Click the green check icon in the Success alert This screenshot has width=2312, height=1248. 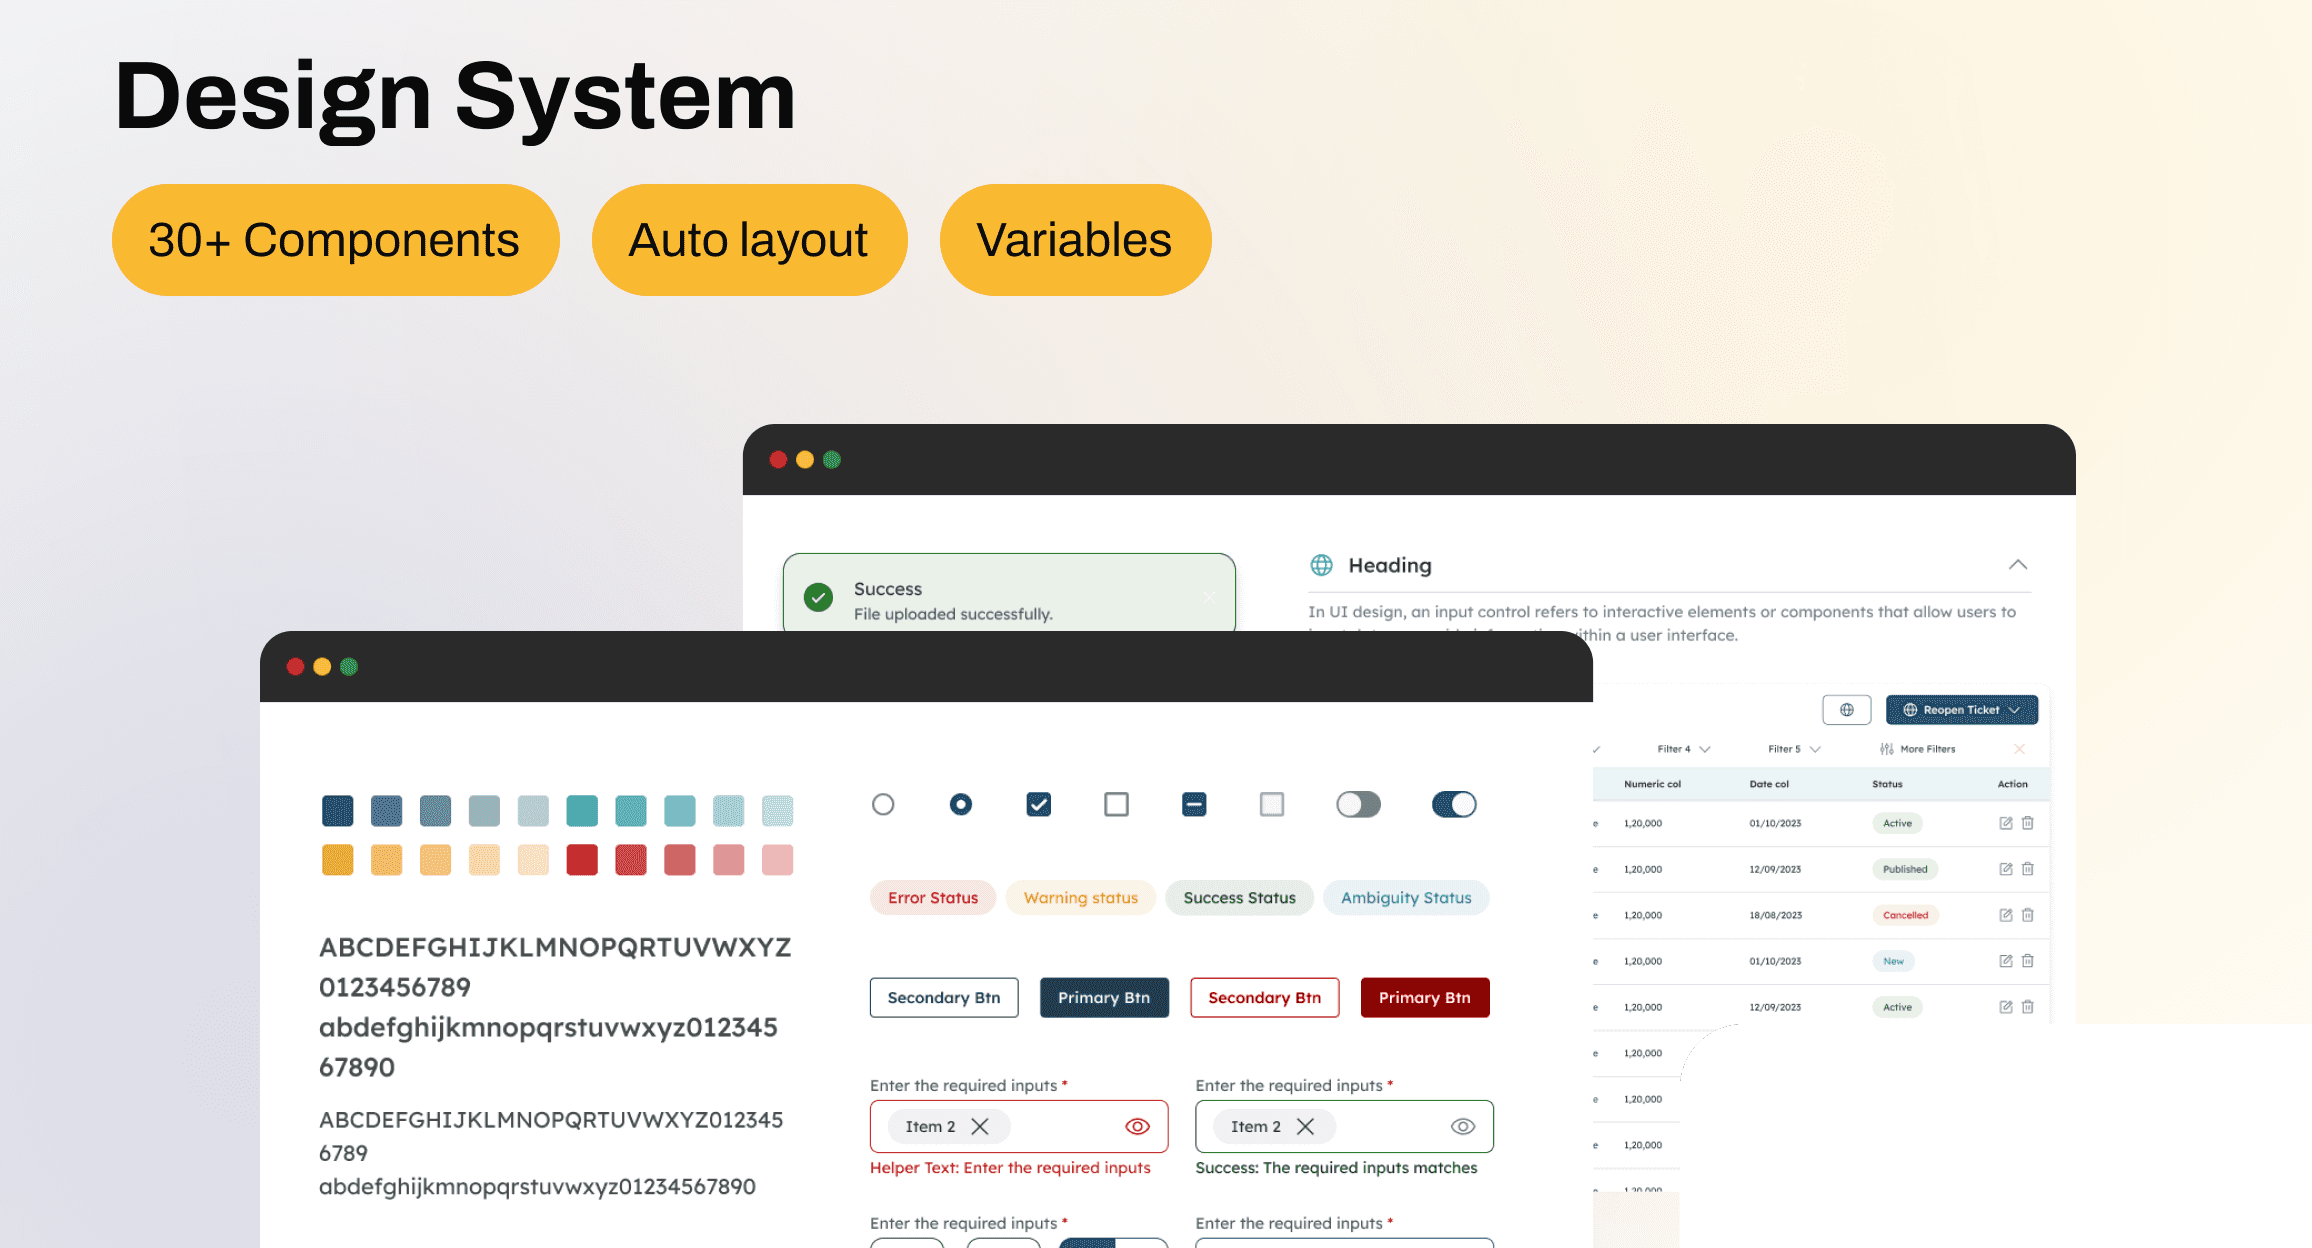click(x=818, y=598)
